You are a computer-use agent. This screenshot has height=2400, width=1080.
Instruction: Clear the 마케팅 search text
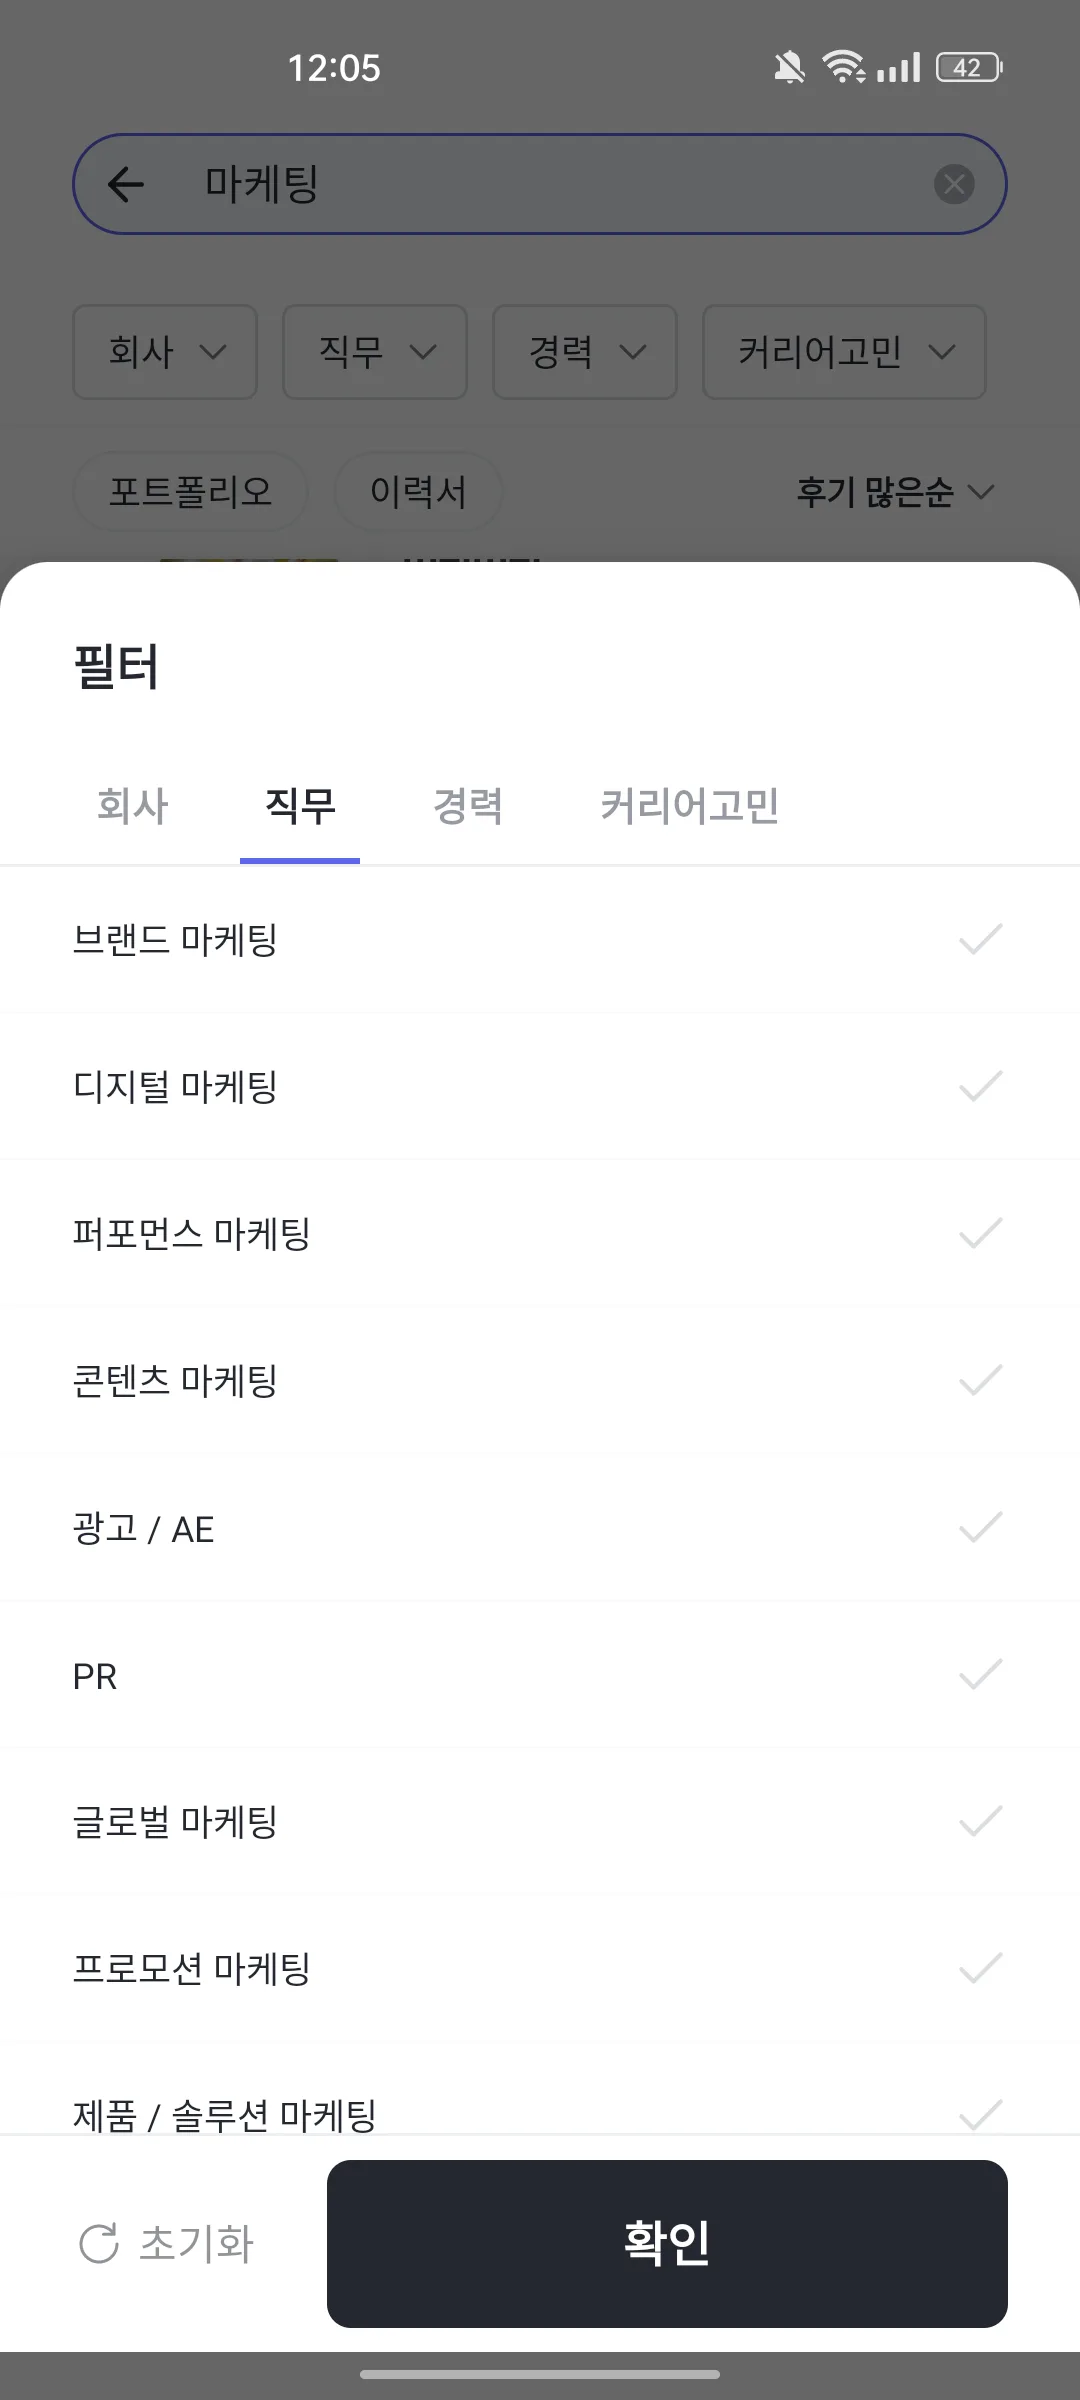pos(954,184)
